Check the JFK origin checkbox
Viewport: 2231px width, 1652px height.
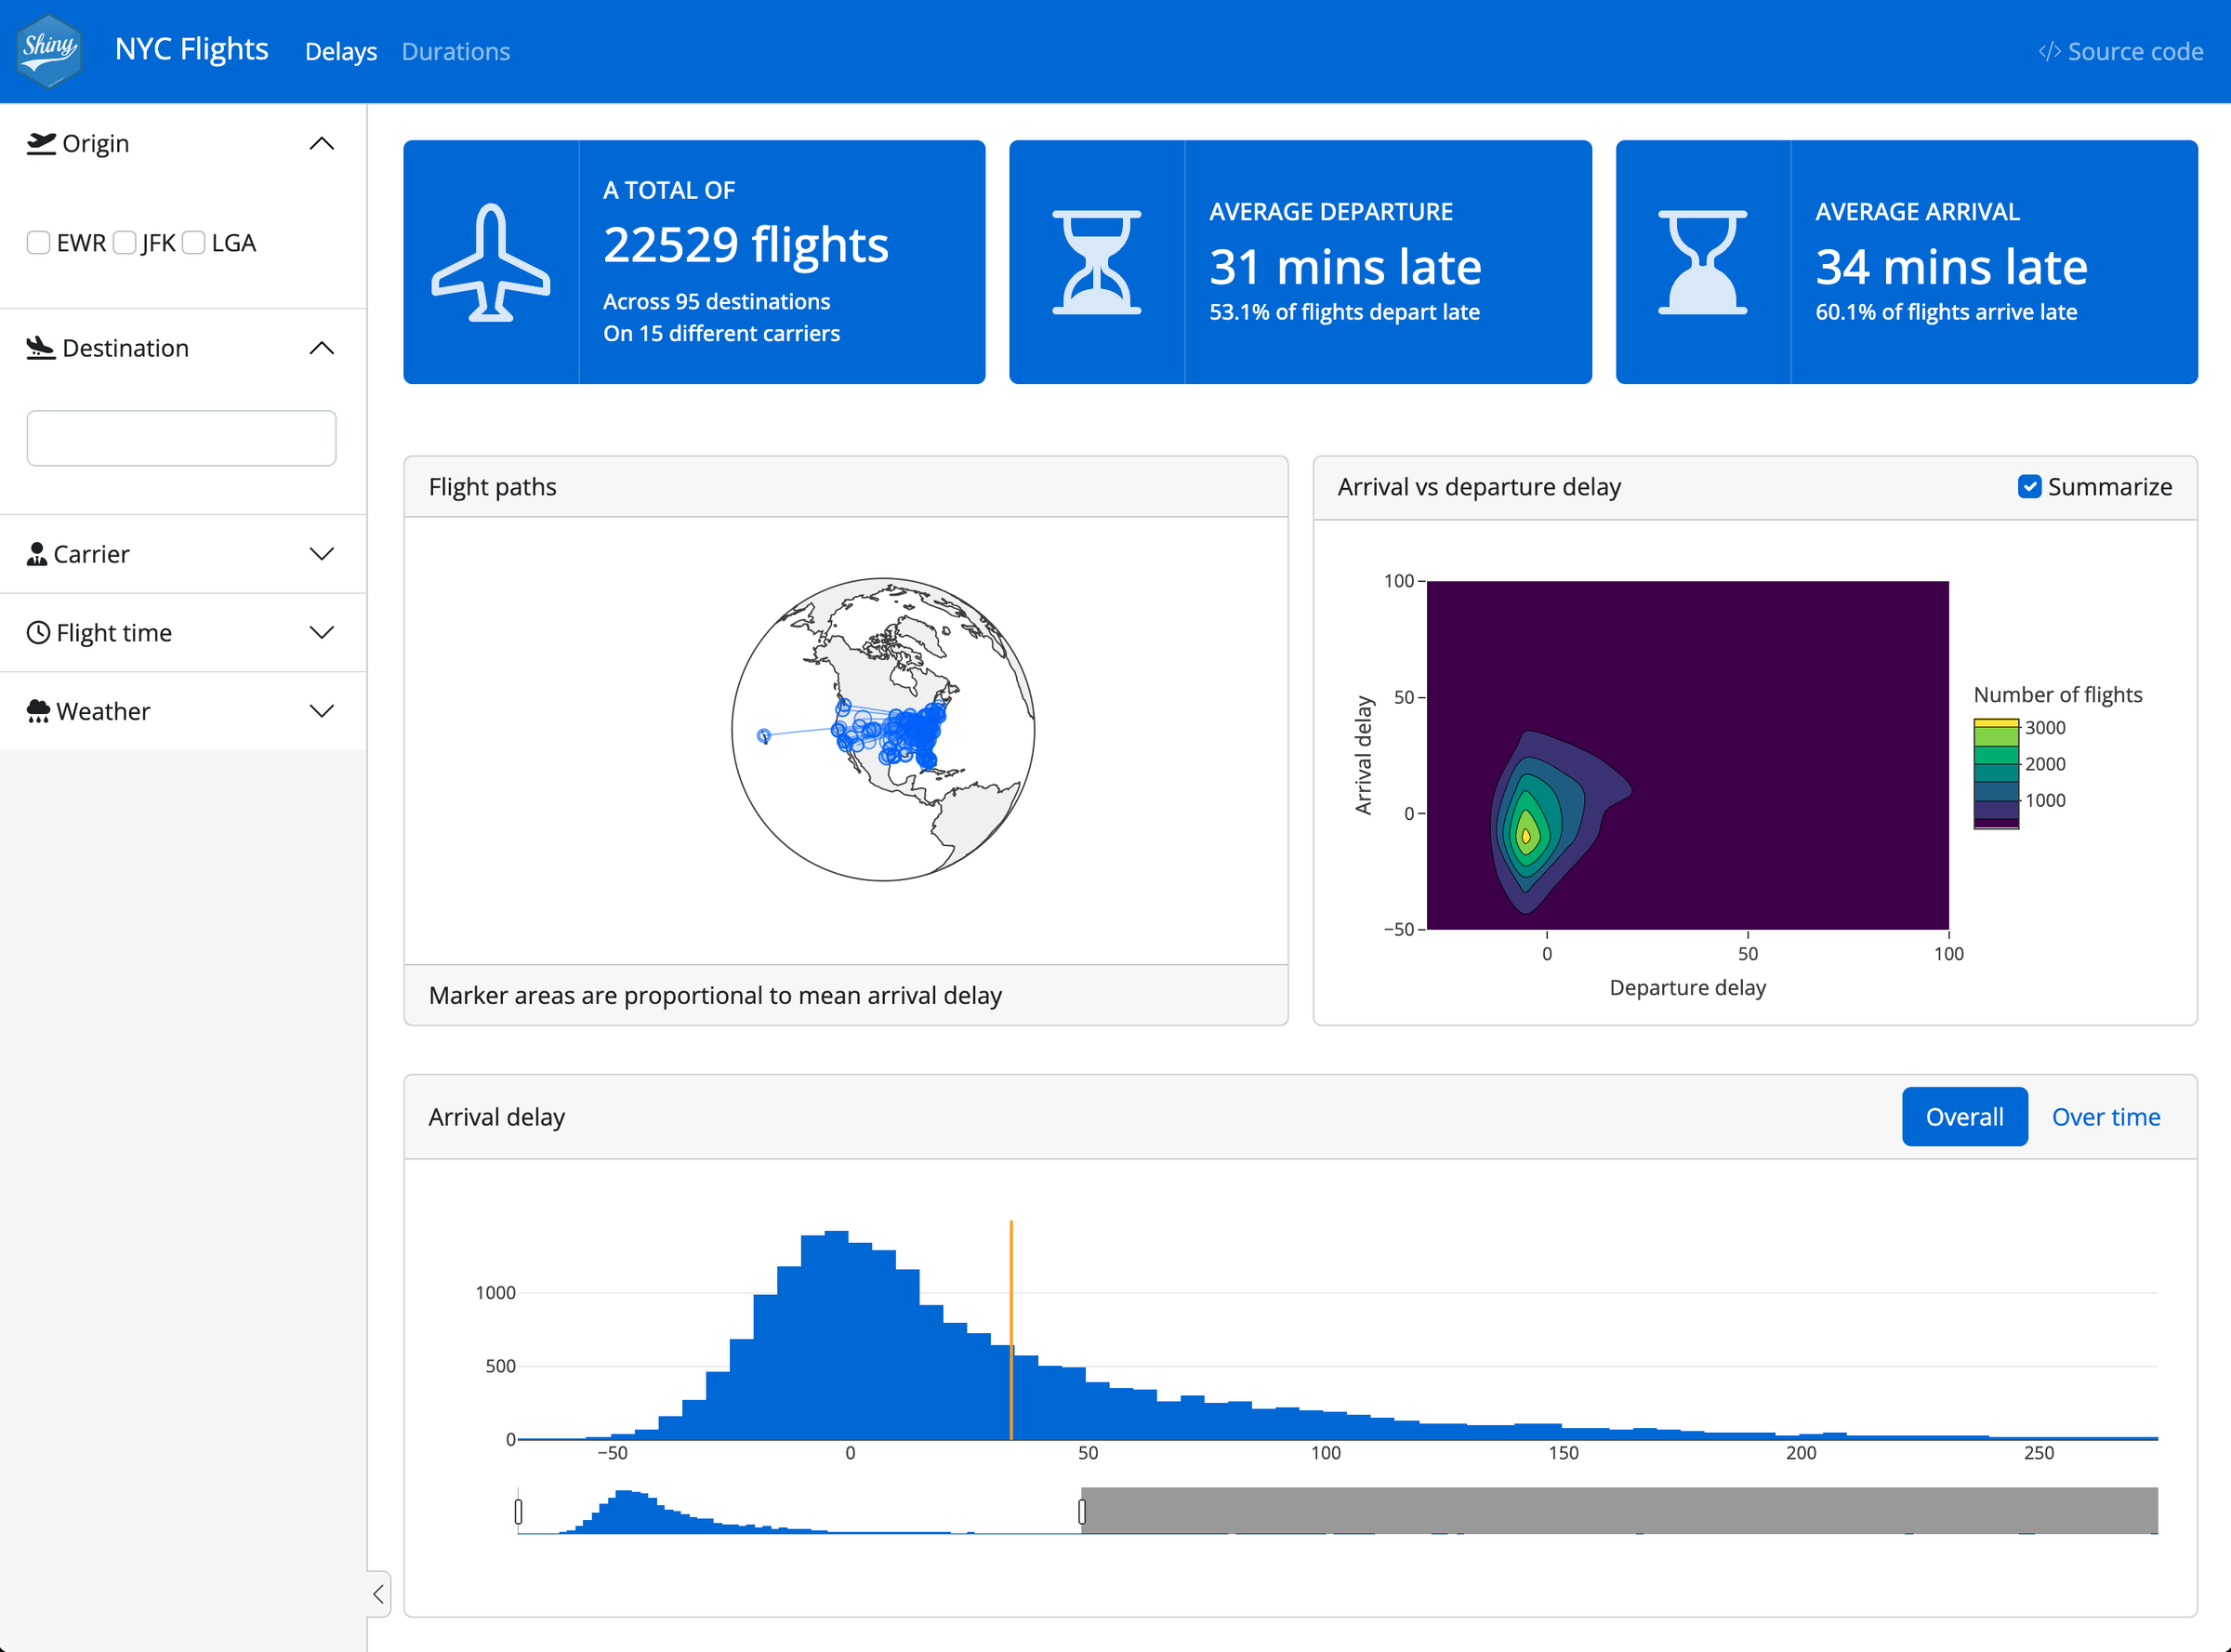124,242
